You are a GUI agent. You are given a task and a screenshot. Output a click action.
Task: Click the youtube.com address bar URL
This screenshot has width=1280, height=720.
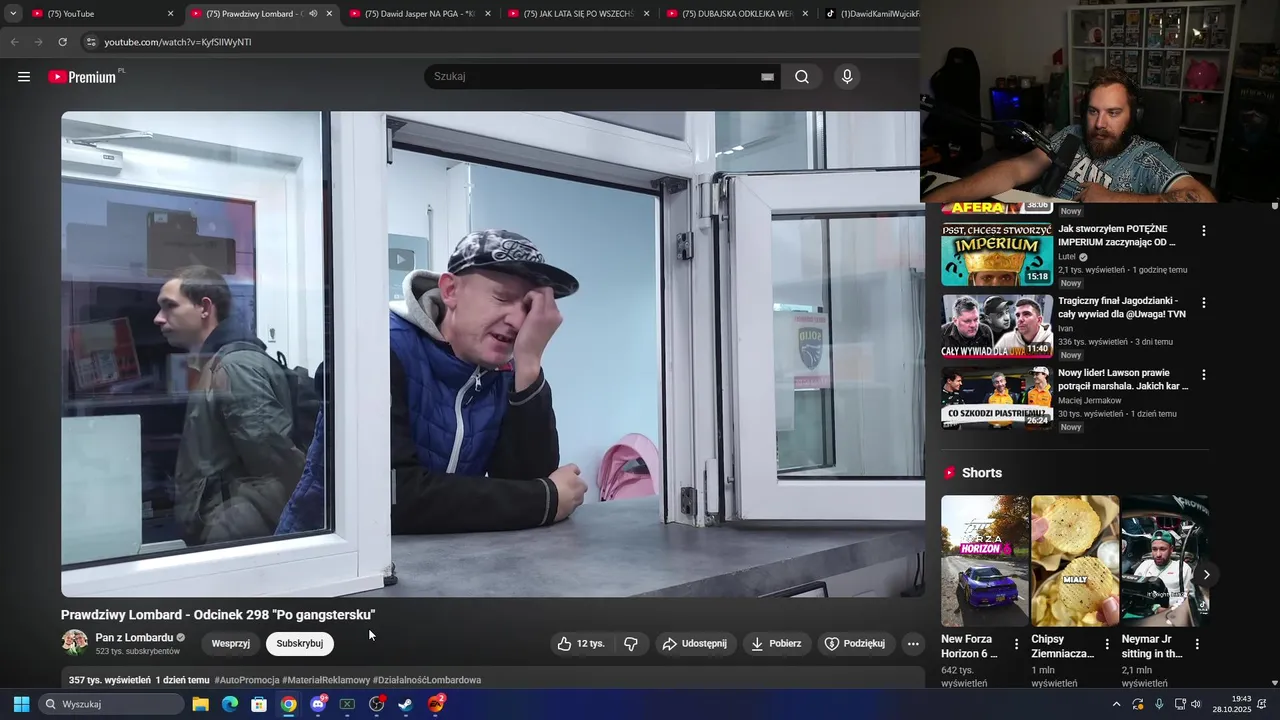pyautogui.click(x=178, y=42)
